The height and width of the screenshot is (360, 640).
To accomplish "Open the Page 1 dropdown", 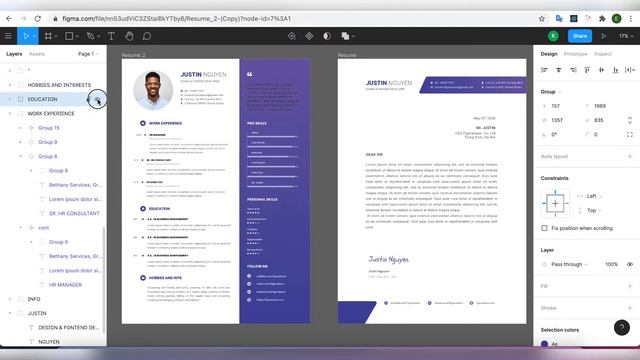I will [88, 54].
